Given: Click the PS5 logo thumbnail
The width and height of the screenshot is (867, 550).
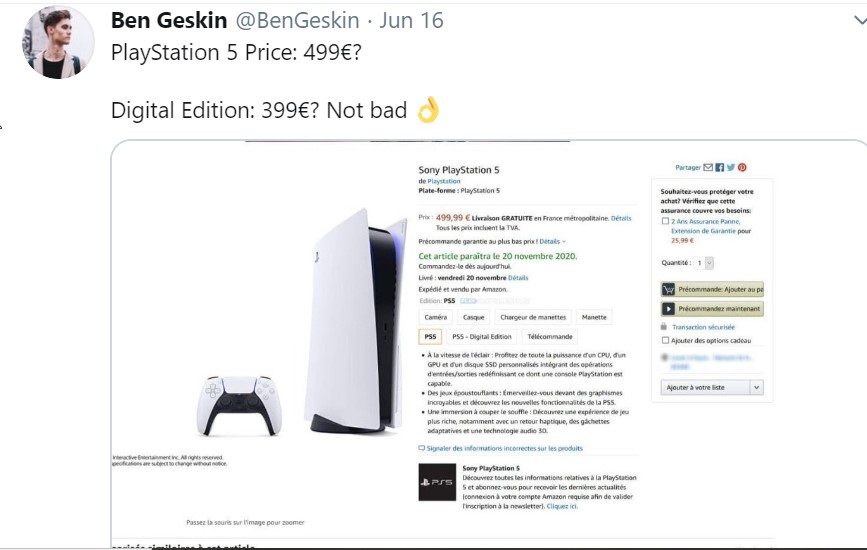Looking at the screenshot, I should [437, 482].
